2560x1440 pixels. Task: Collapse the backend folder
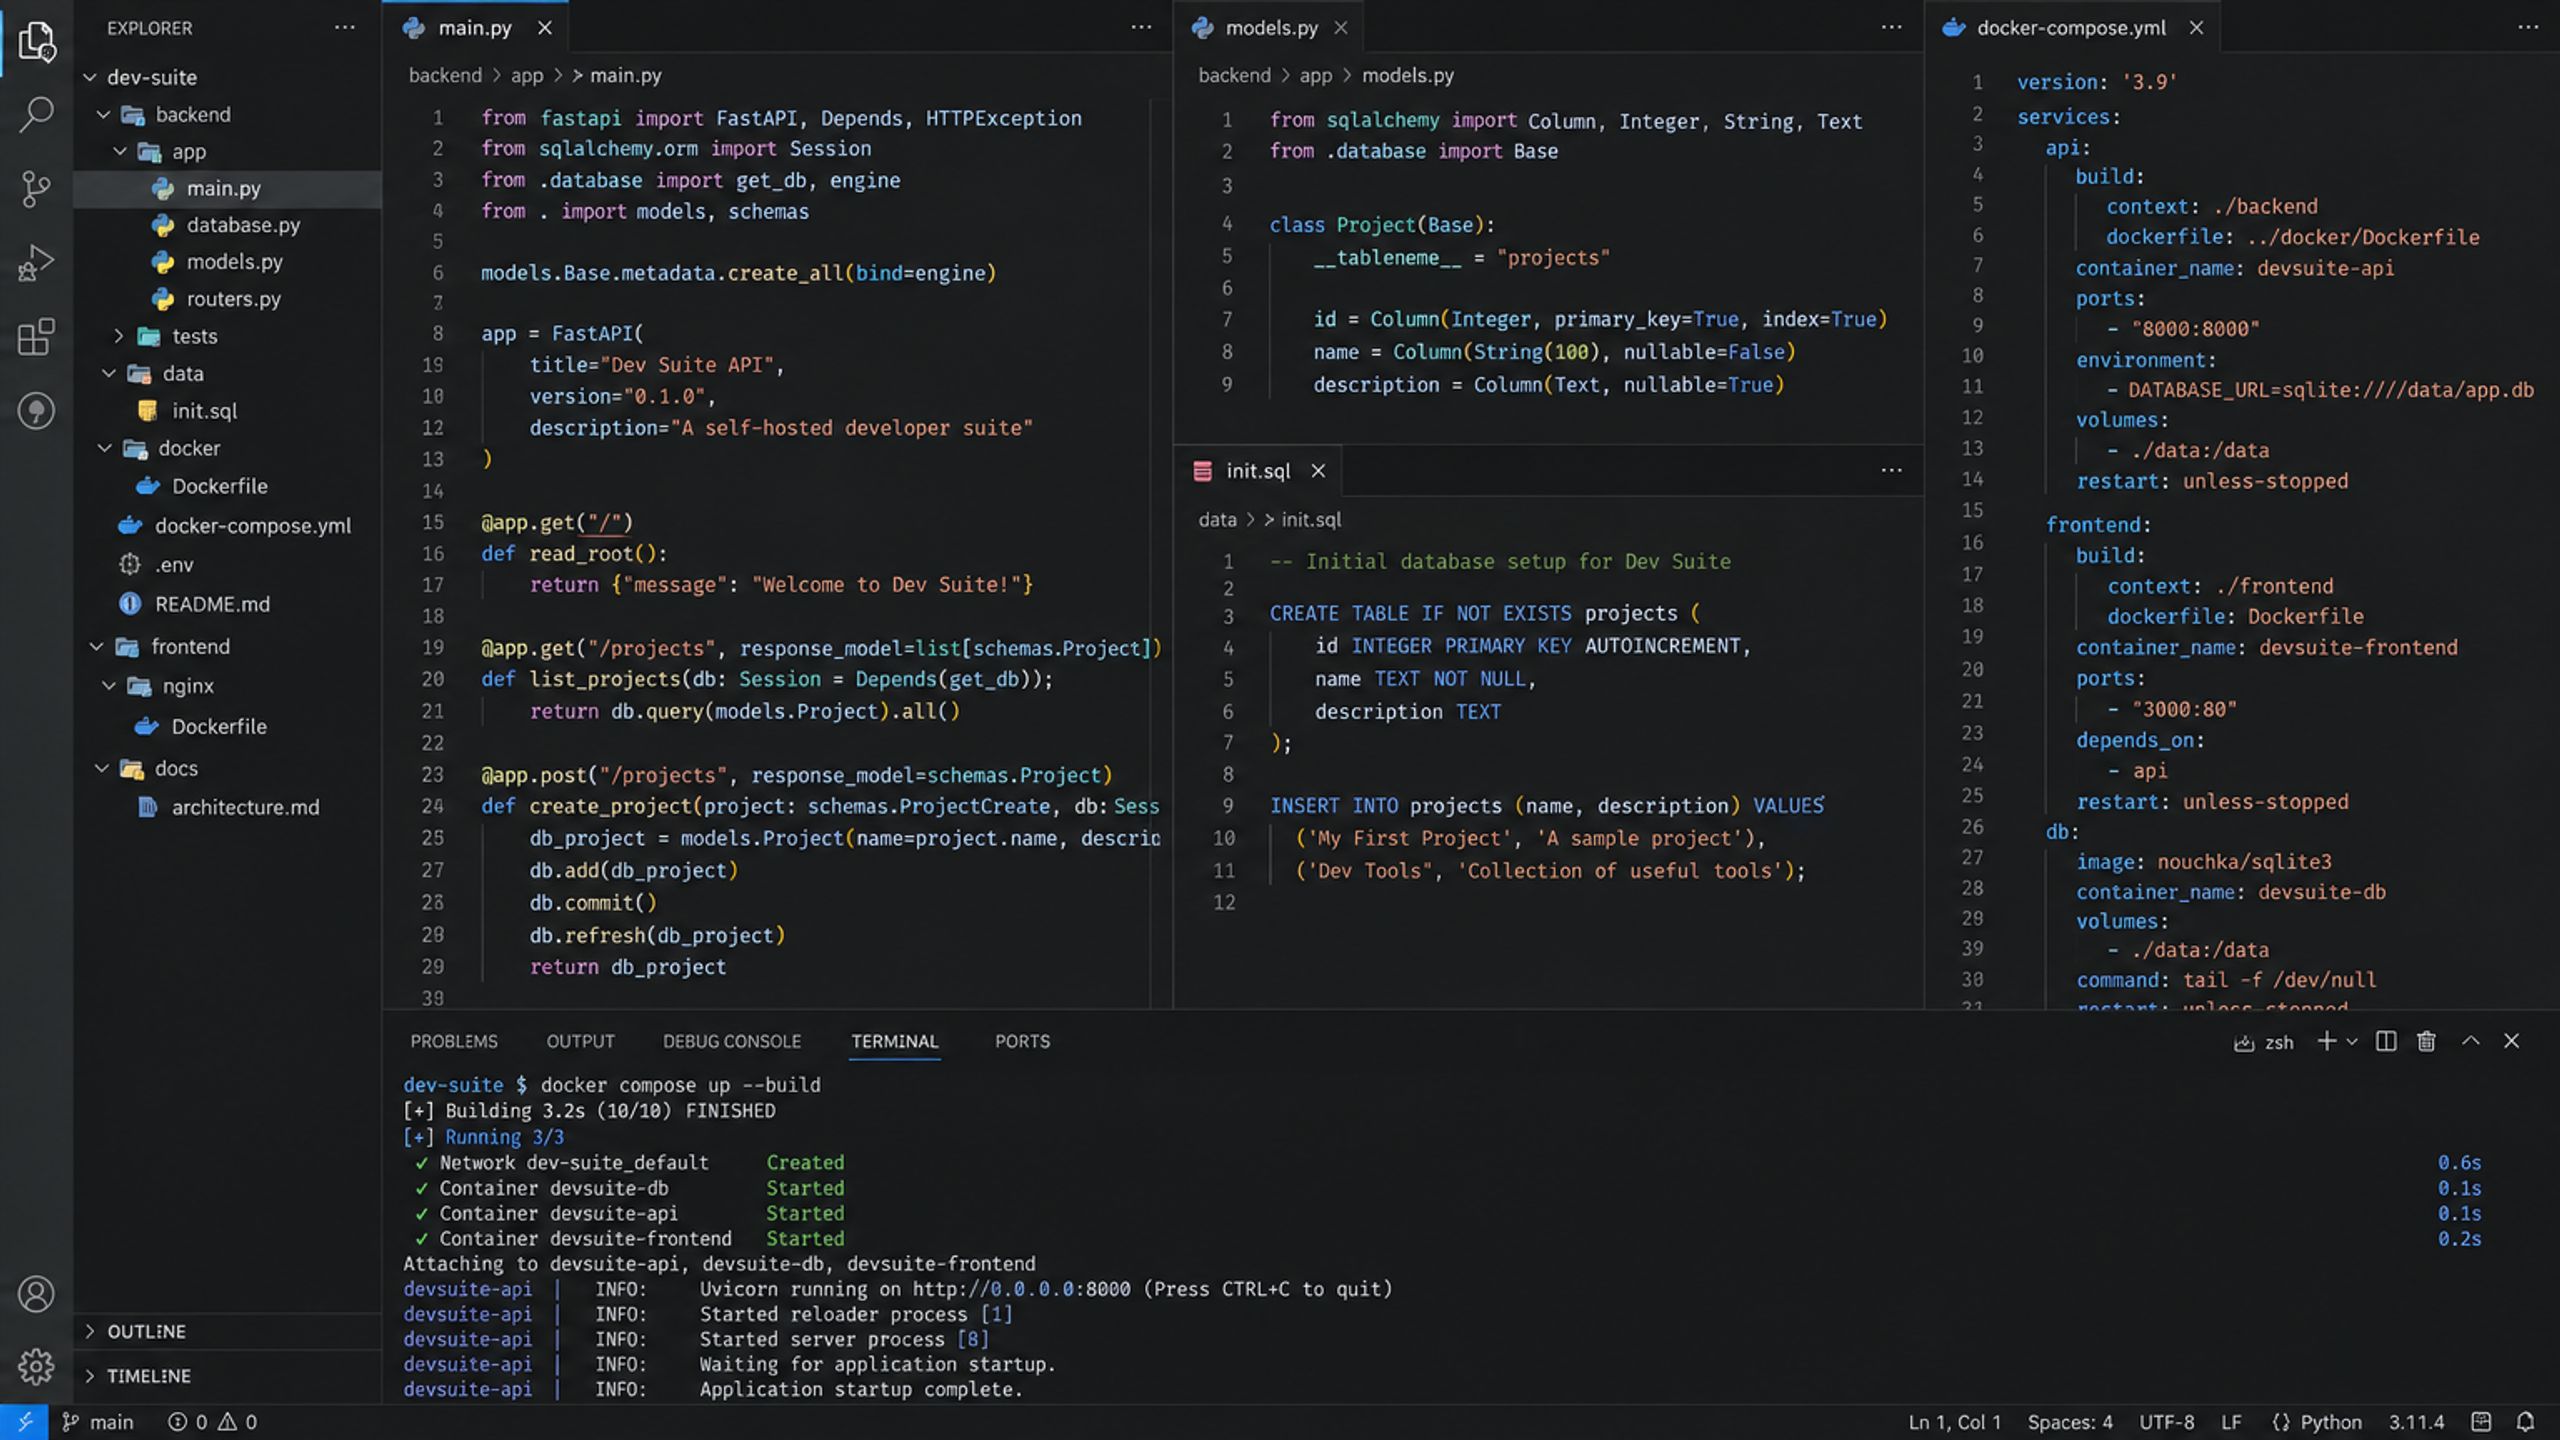coord(103,115)
